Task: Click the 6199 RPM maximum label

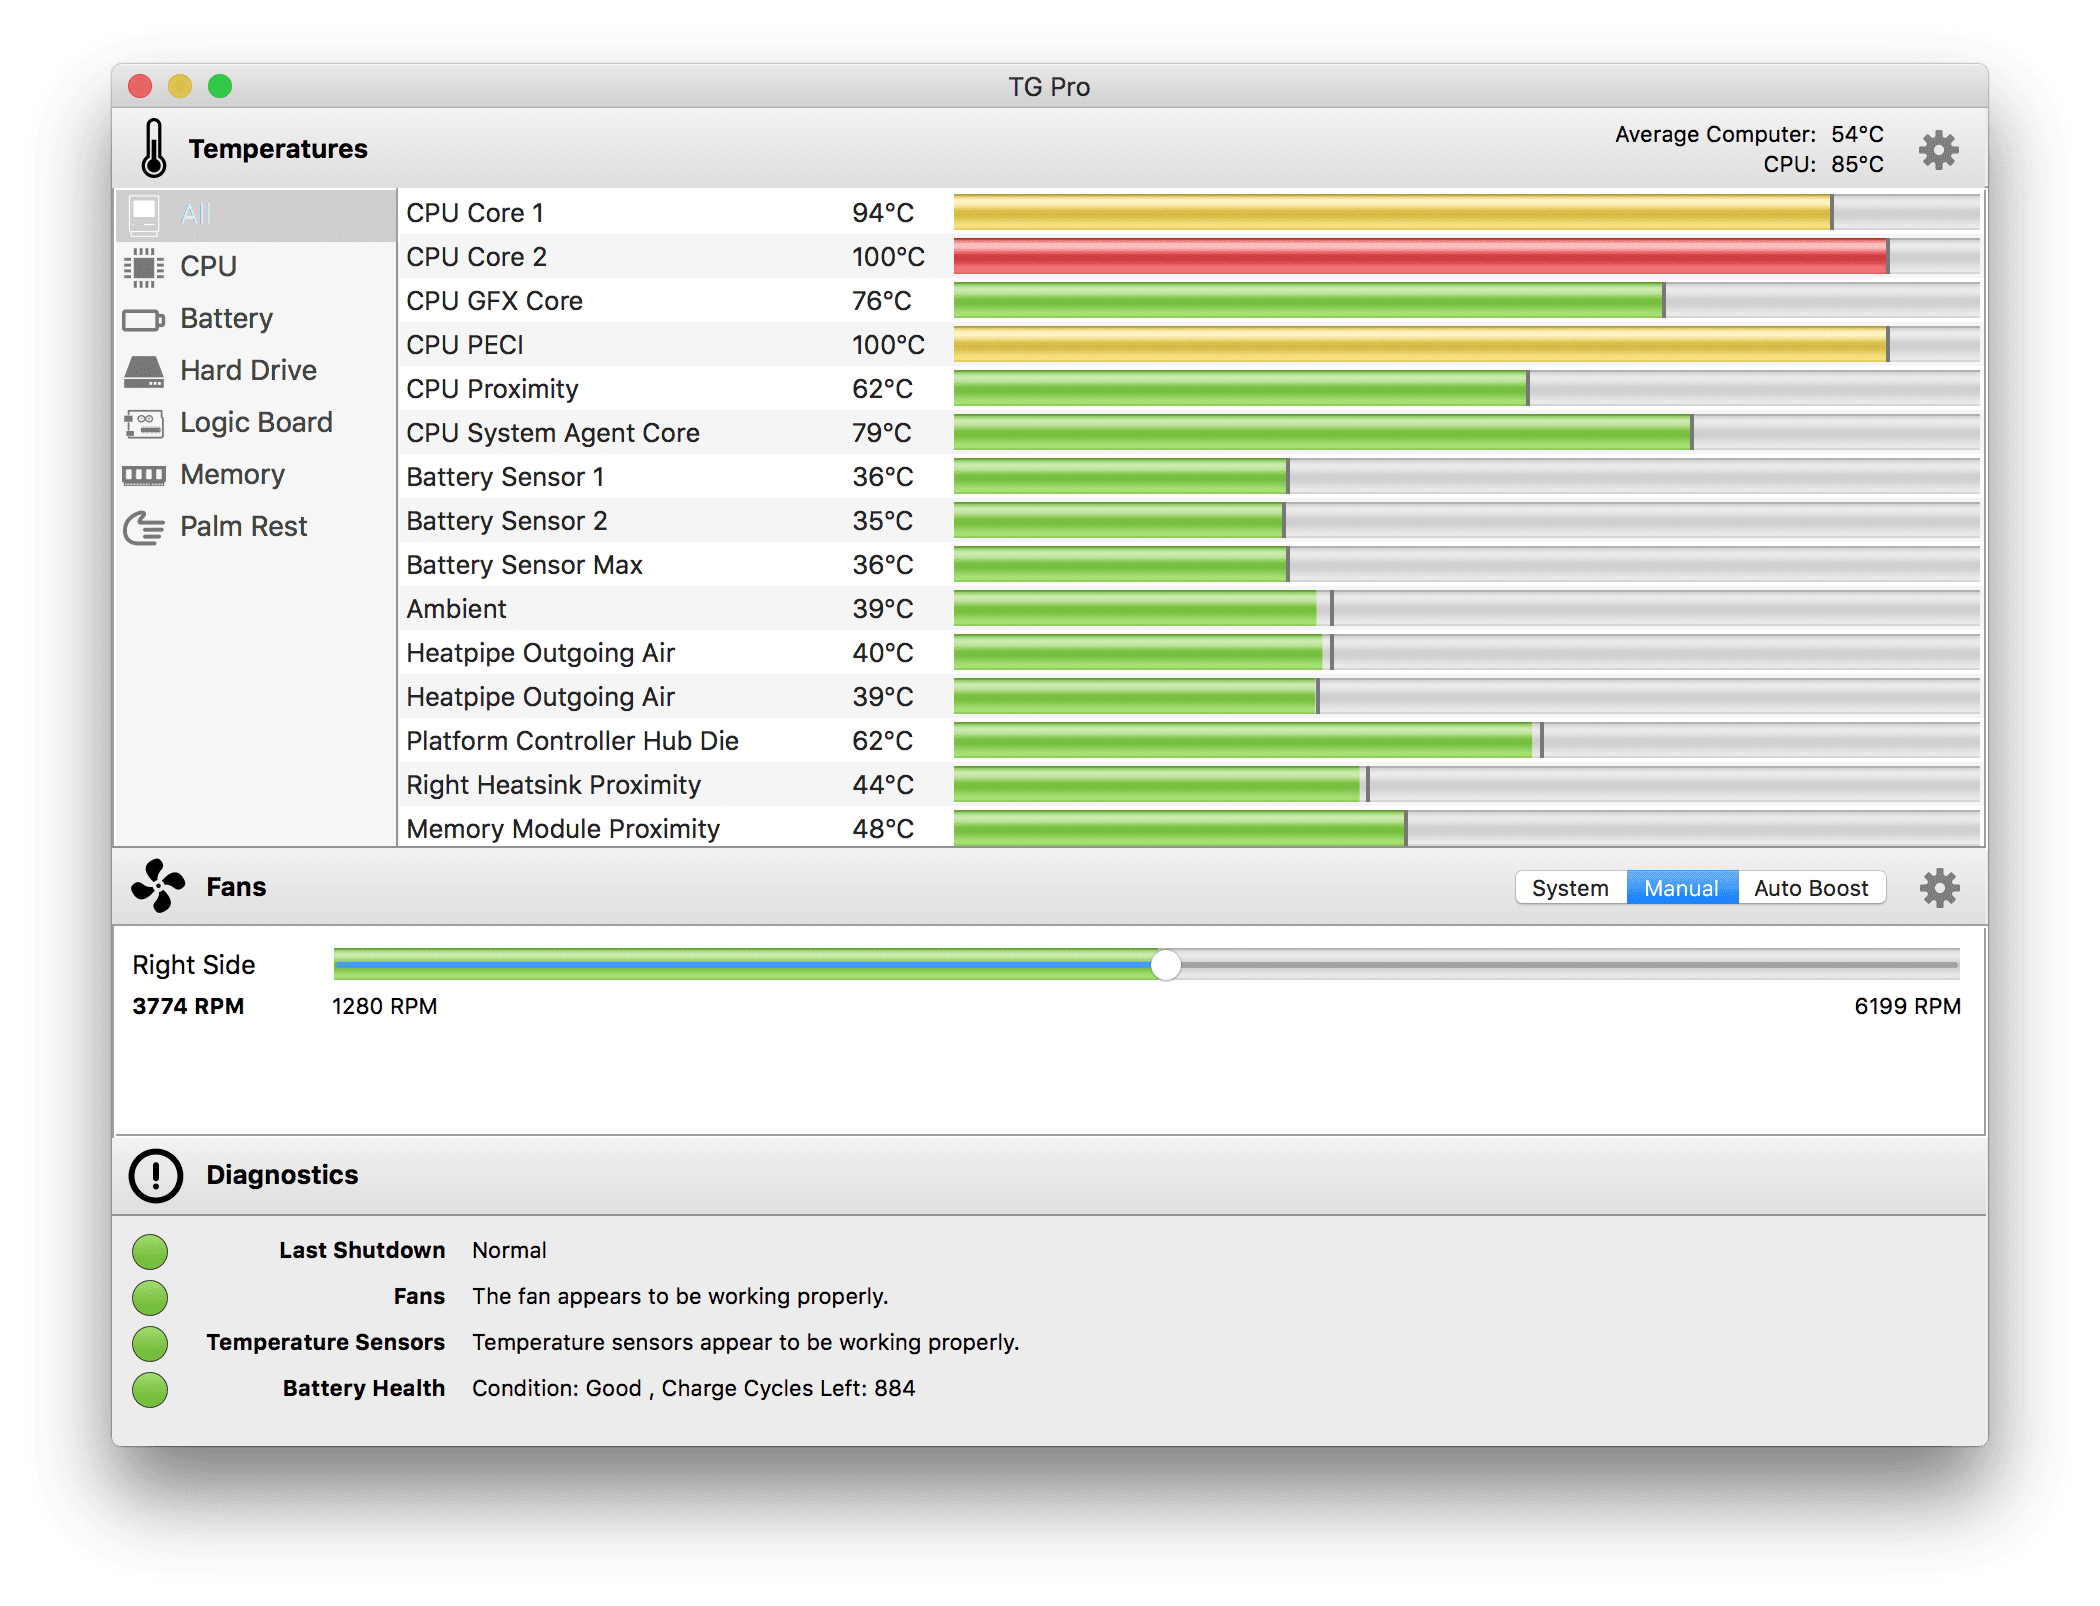Action: pos(1907,1006)
